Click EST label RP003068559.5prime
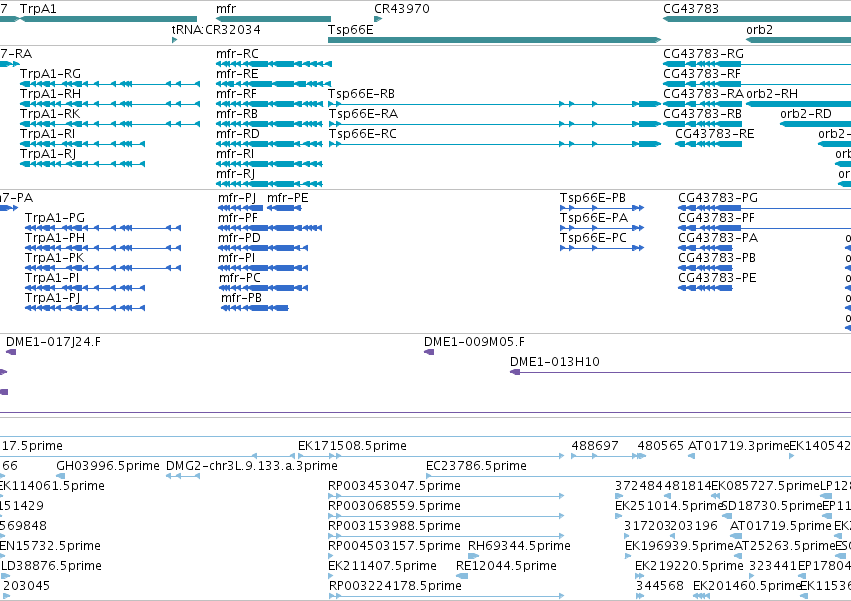 click(x=395, y=506)
